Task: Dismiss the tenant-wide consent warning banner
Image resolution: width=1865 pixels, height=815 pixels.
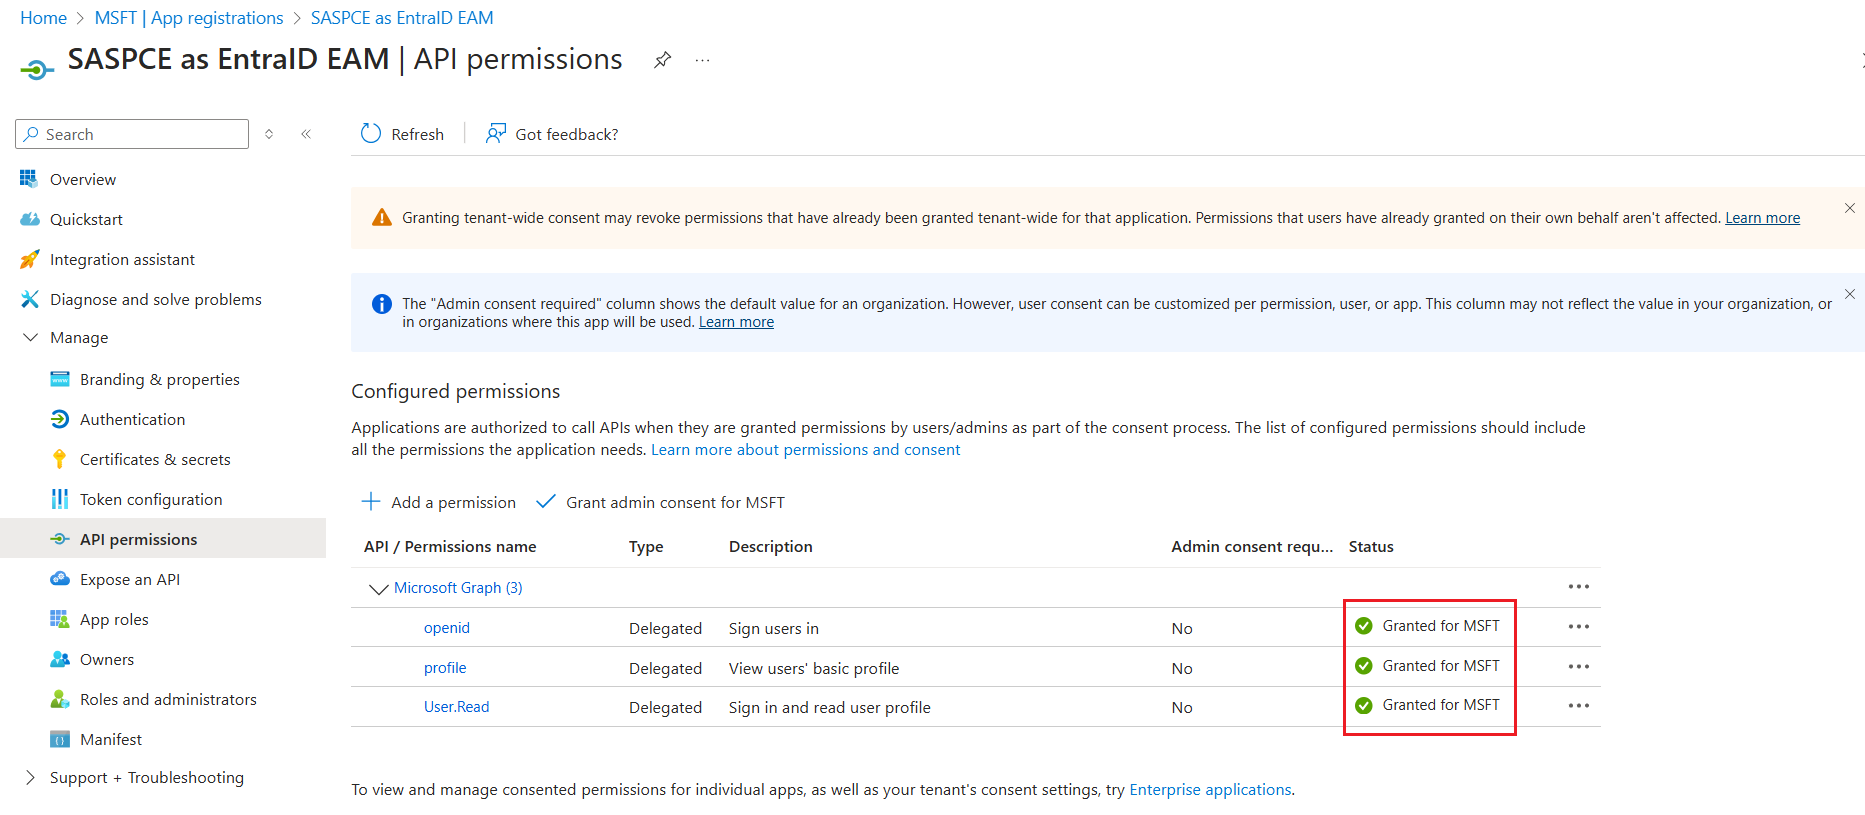Action: pyautogui.click(x=1849, y=208)
